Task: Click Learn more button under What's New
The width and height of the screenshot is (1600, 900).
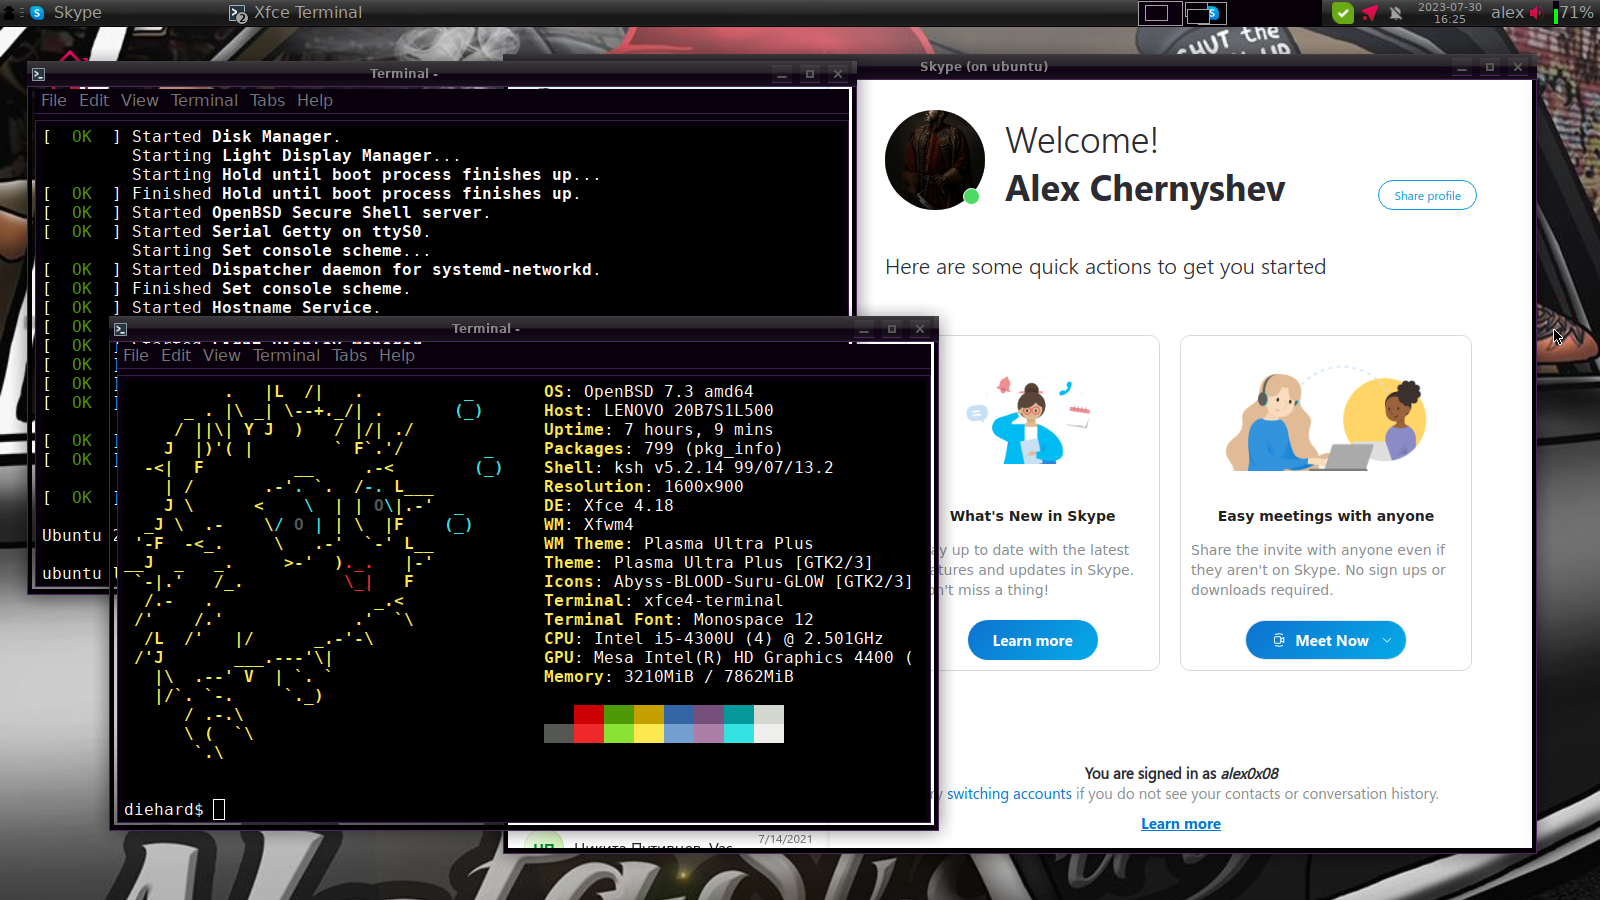Action: 1032,641
